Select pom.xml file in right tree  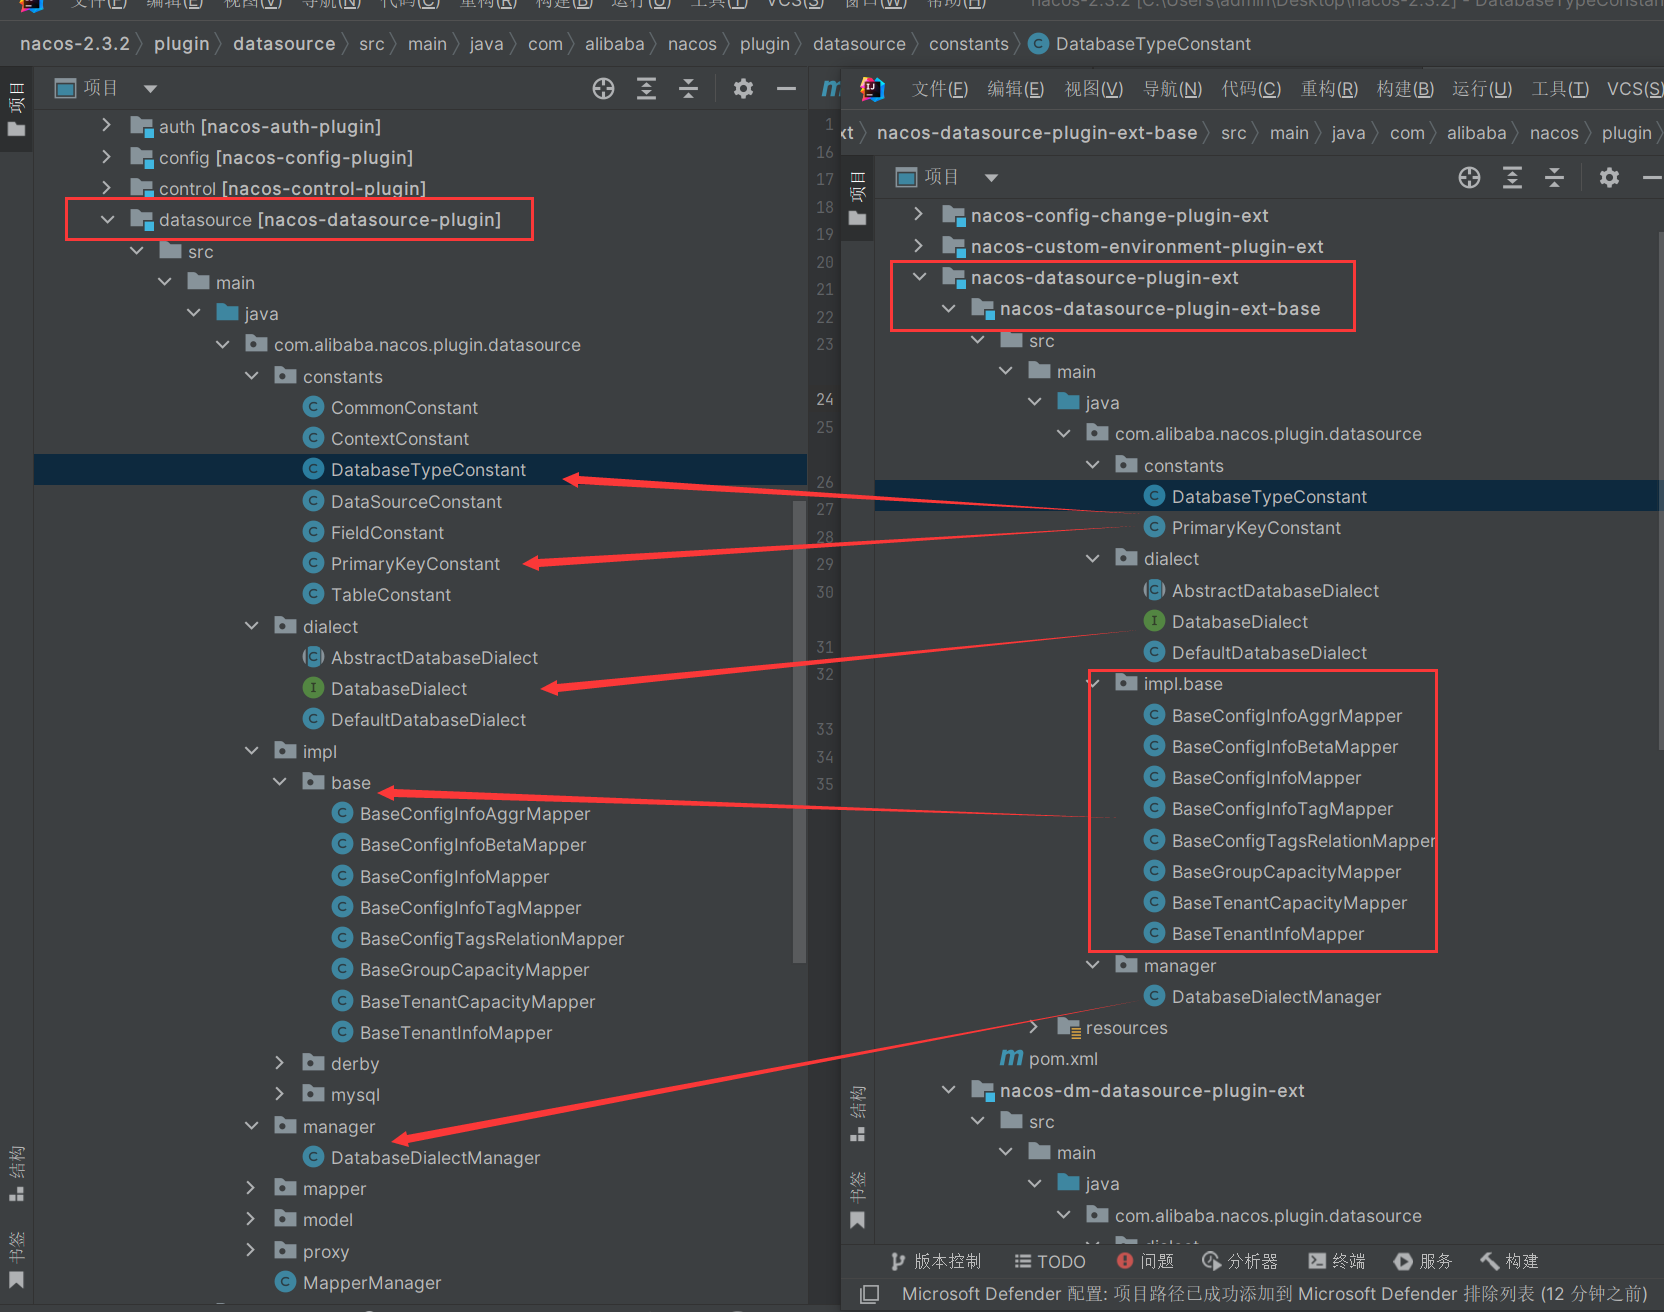[x=1062, y=1059]
